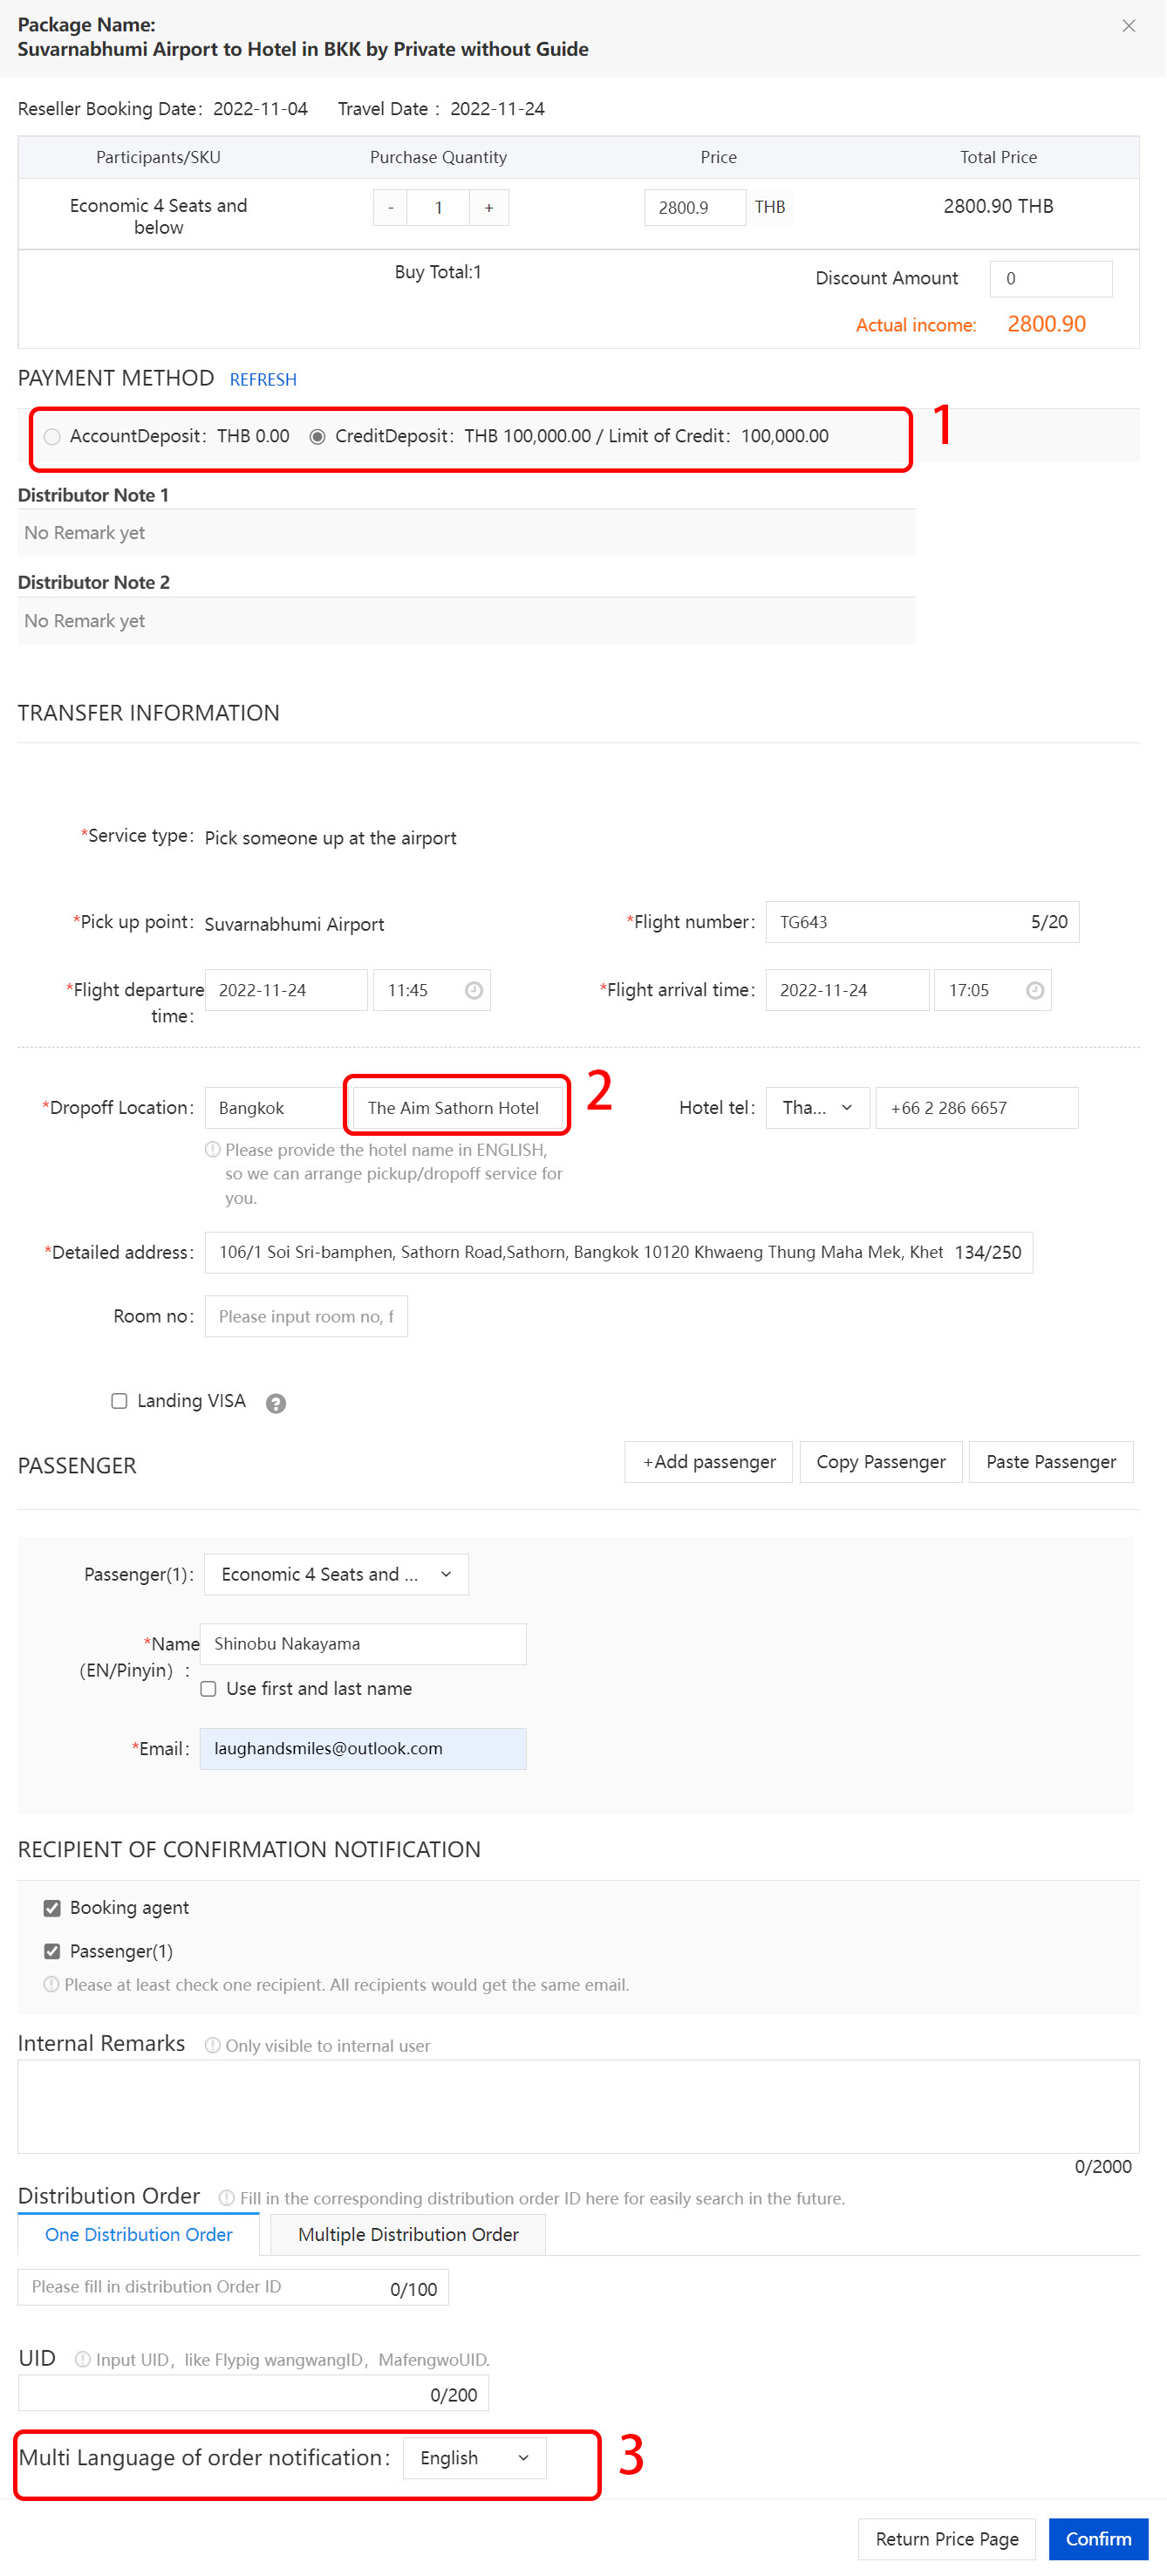Open the order notification language dropdown

point(474,2458)
